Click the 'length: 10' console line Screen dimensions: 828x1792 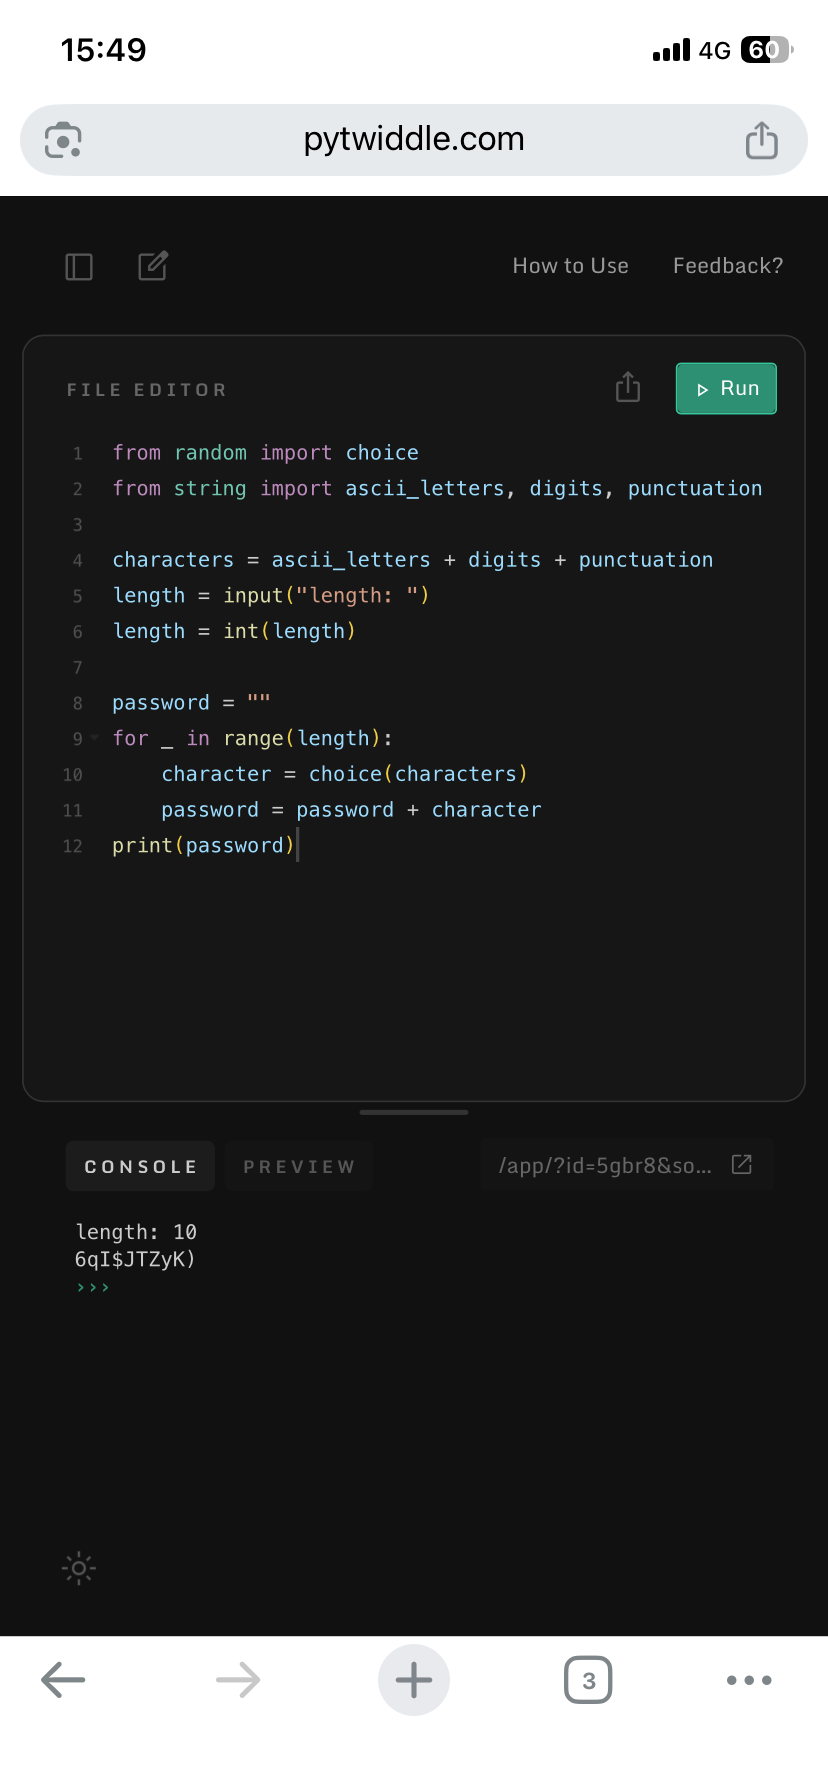[136, 1232]
